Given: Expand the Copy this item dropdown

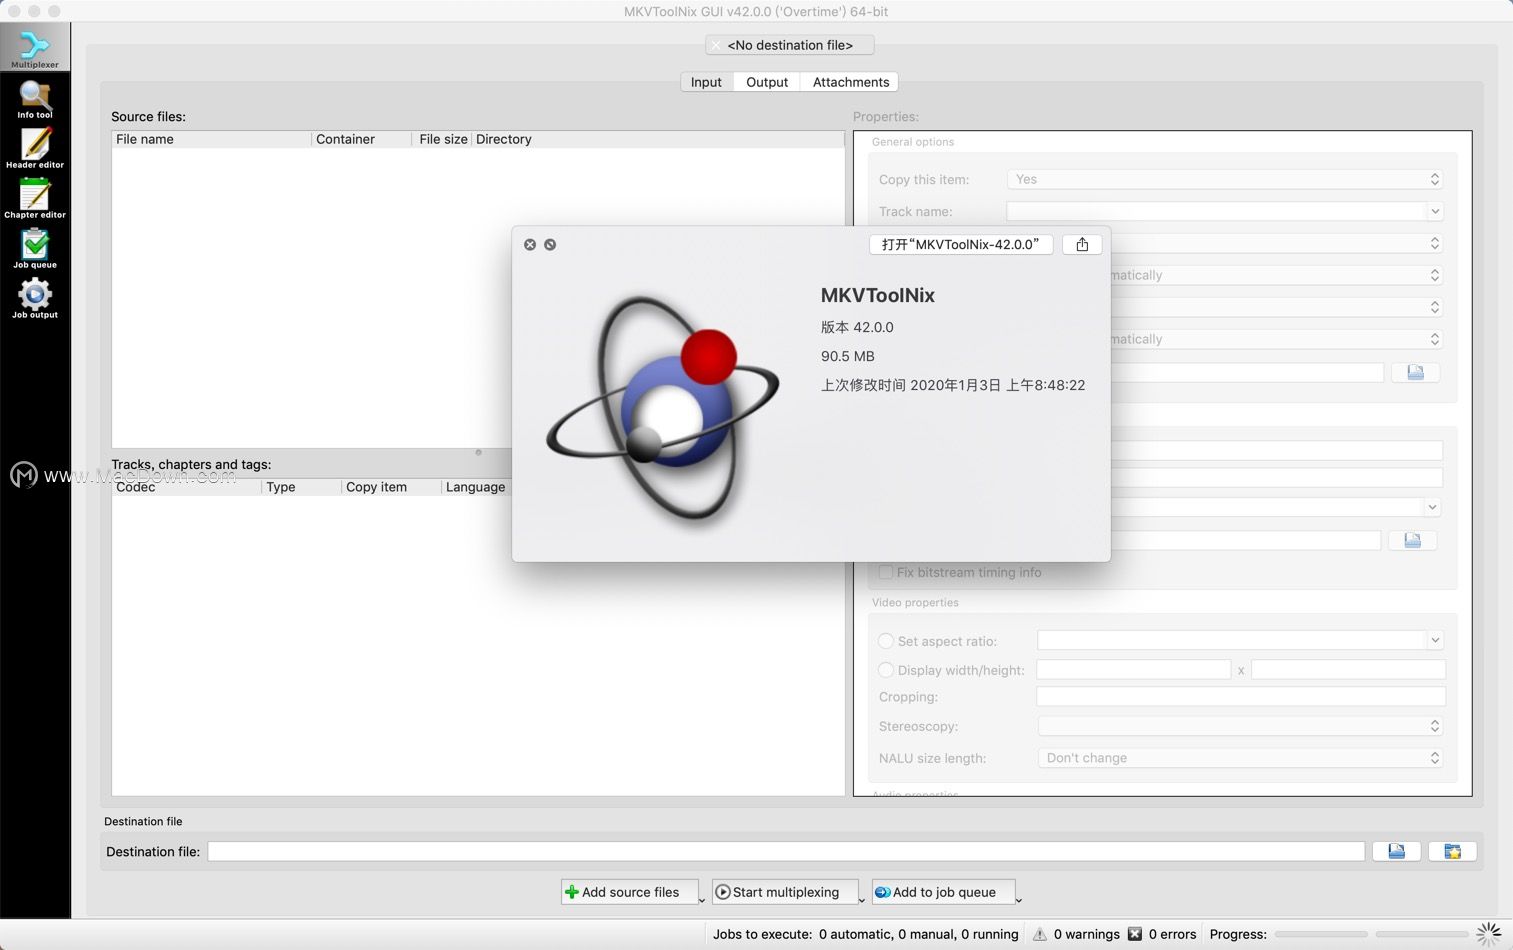Looking at the screenshot, I should coord(1226,180).
